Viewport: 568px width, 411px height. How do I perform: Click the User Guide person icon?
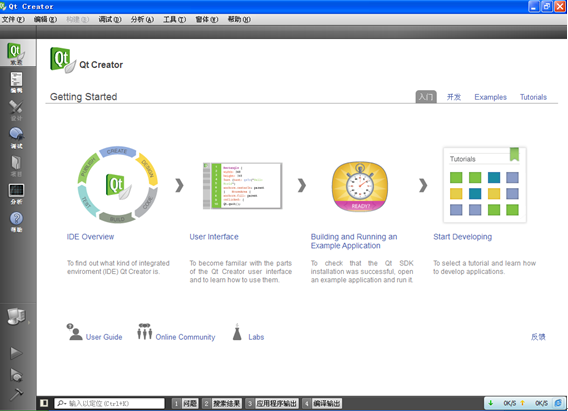click(x=75, y=332)
